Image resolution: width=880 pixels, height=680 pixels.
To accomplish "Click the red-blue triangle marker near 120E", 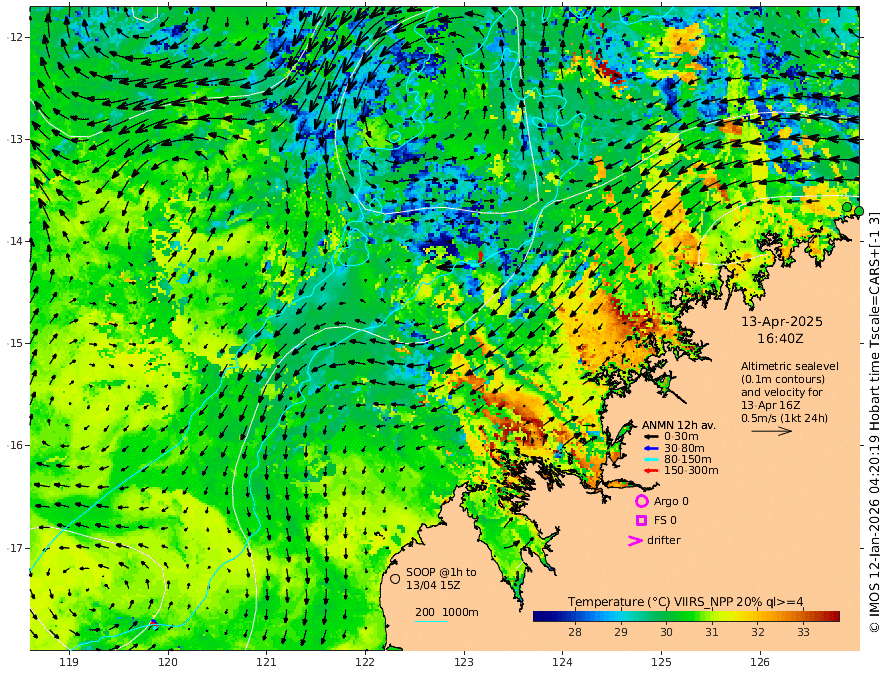I will coord(154,623).
